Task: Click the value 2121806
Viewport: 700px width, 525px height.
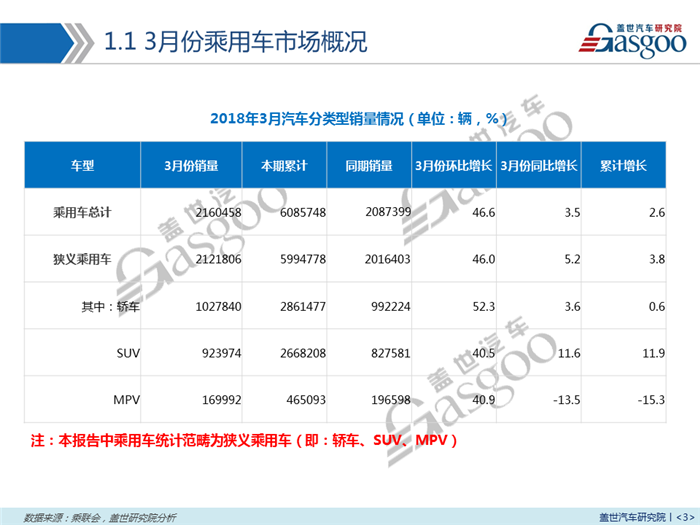Action: [218, 259]
